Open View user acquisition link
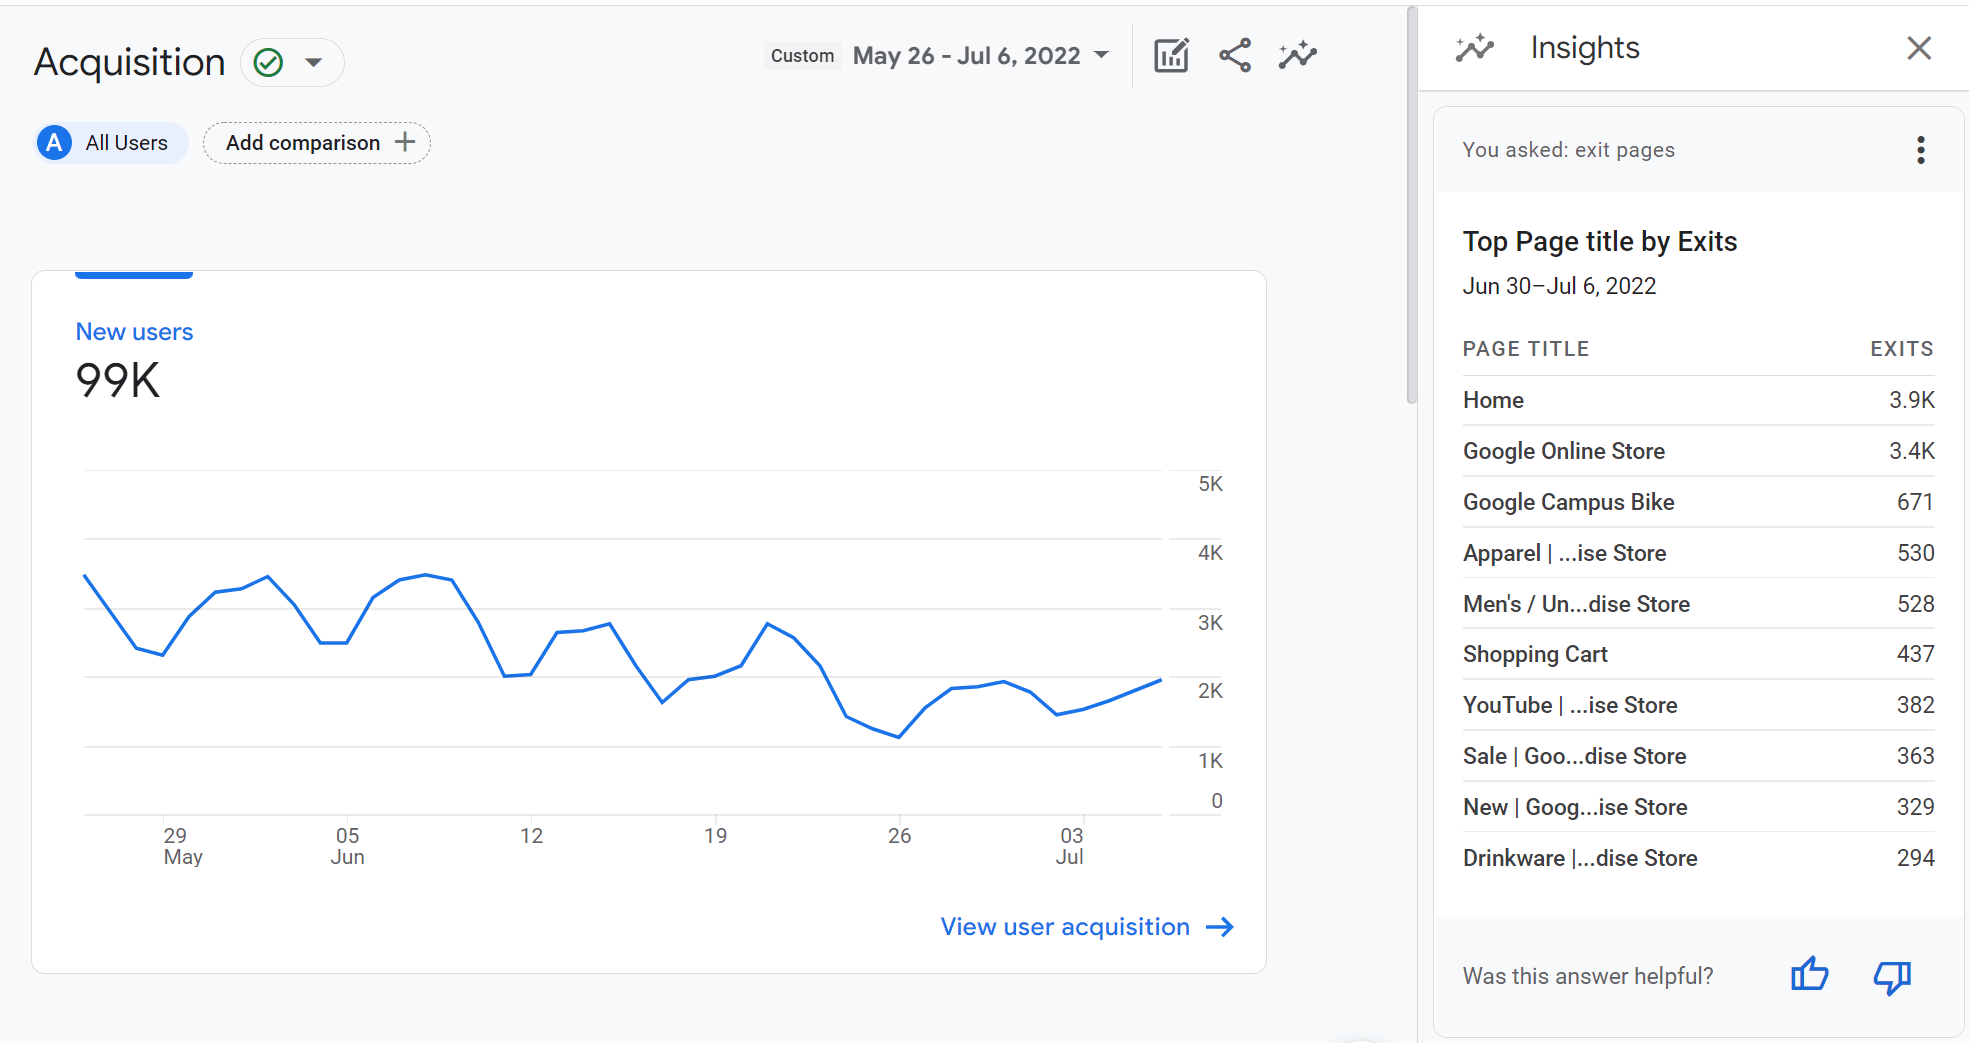 coord(1086,927)
